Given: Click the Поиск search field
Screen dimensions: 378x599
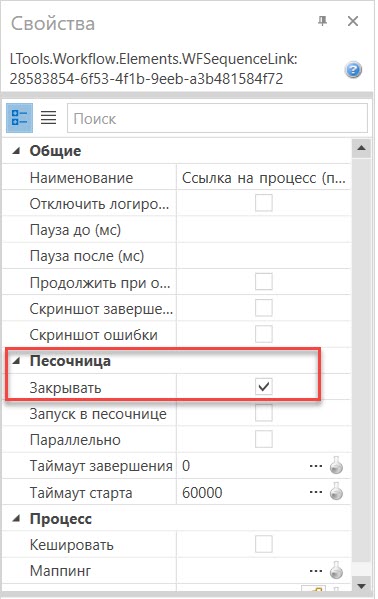Looking at the screenshot, I should [217, 119].
